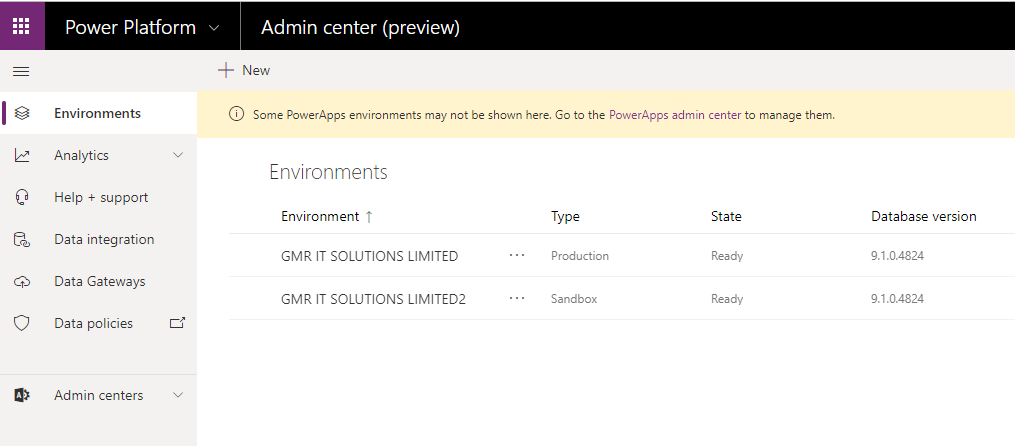Sort by the Environment column header

(320, 216)
